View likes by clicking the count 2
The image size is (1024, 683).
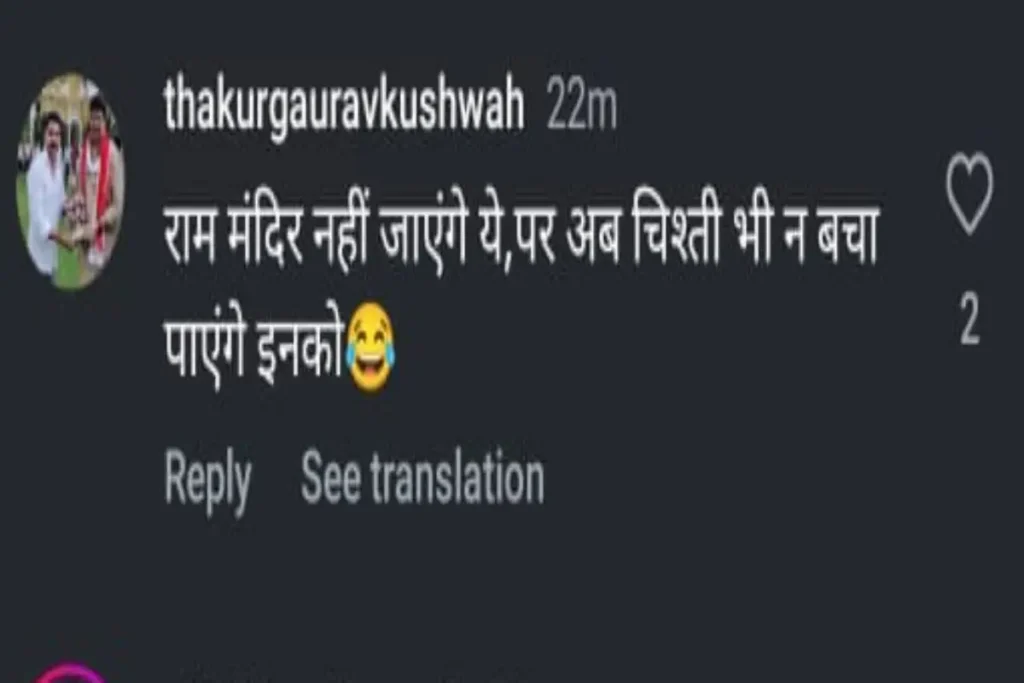point(970,319)
